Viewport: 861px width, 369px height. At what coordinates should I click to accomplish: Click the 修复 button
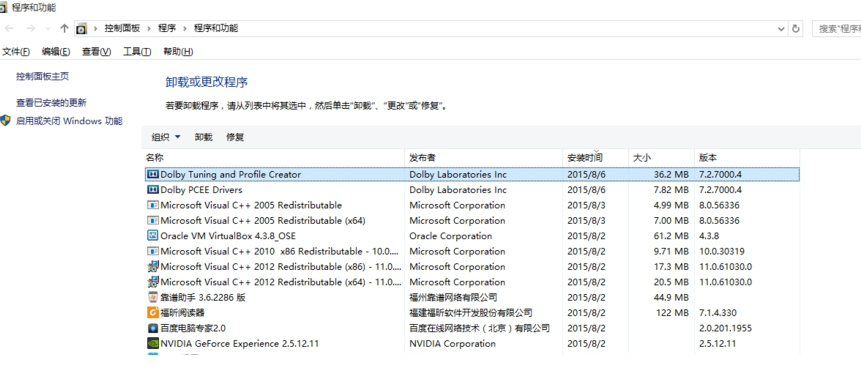coord(235,137)
